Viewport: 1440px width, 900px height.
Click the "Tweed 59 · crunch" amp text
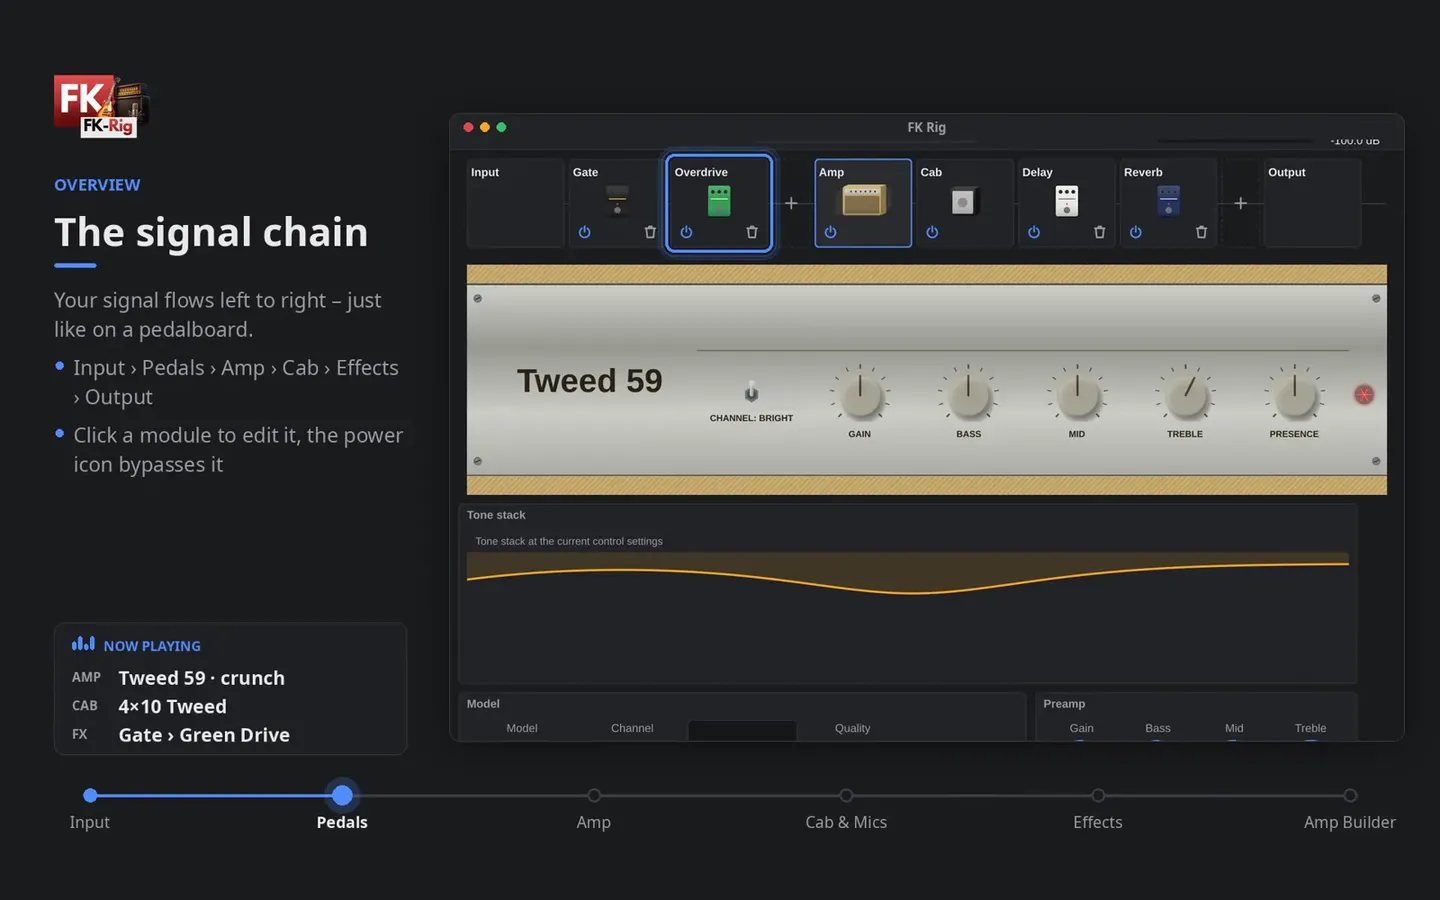point(202,678)
